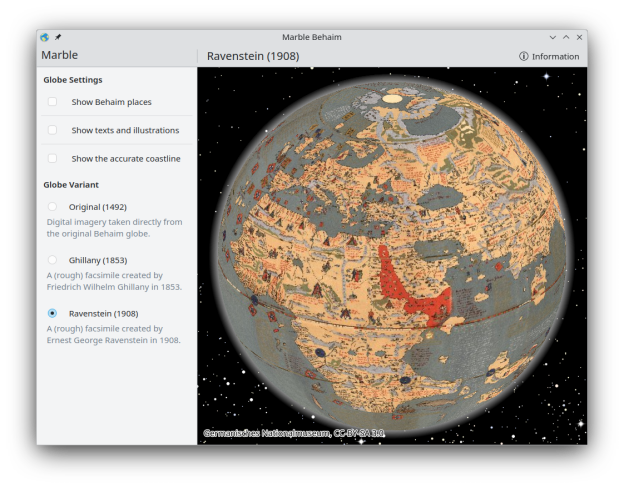Image resolution: width=624 pixels, height=488 pixels.
Task: Close the Marble Behaim window
Action: [x=579, y=37]
